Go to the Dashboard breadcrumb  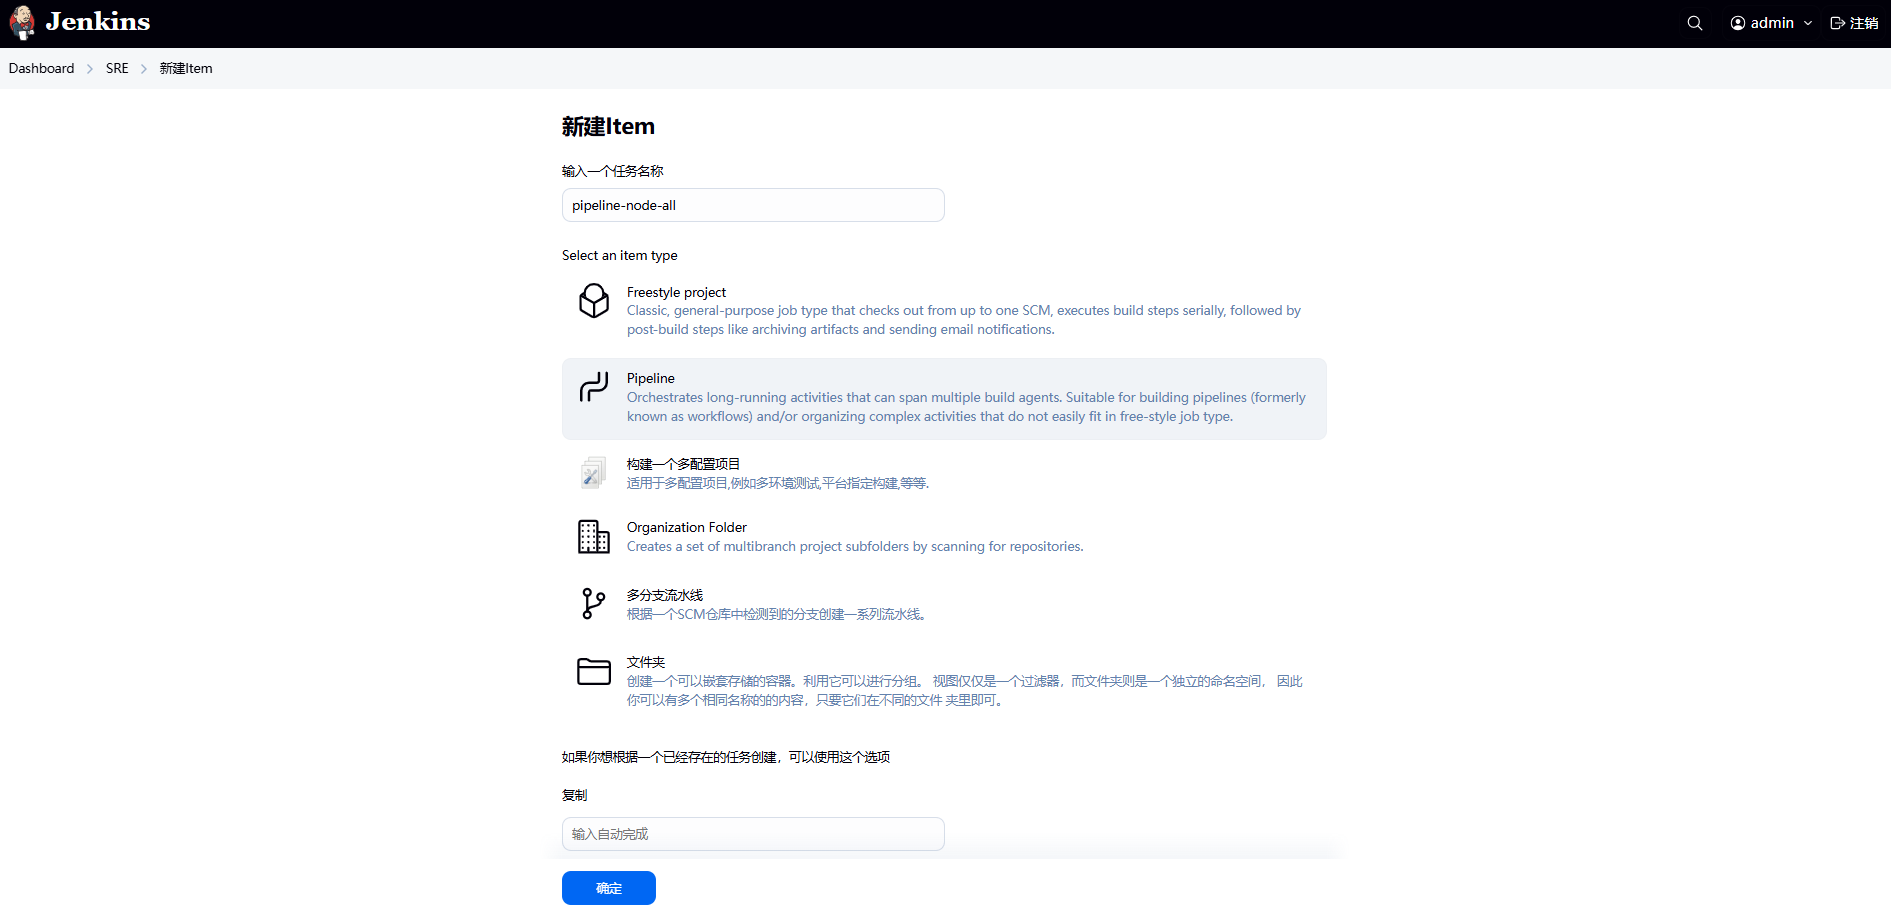pos(41,68)
